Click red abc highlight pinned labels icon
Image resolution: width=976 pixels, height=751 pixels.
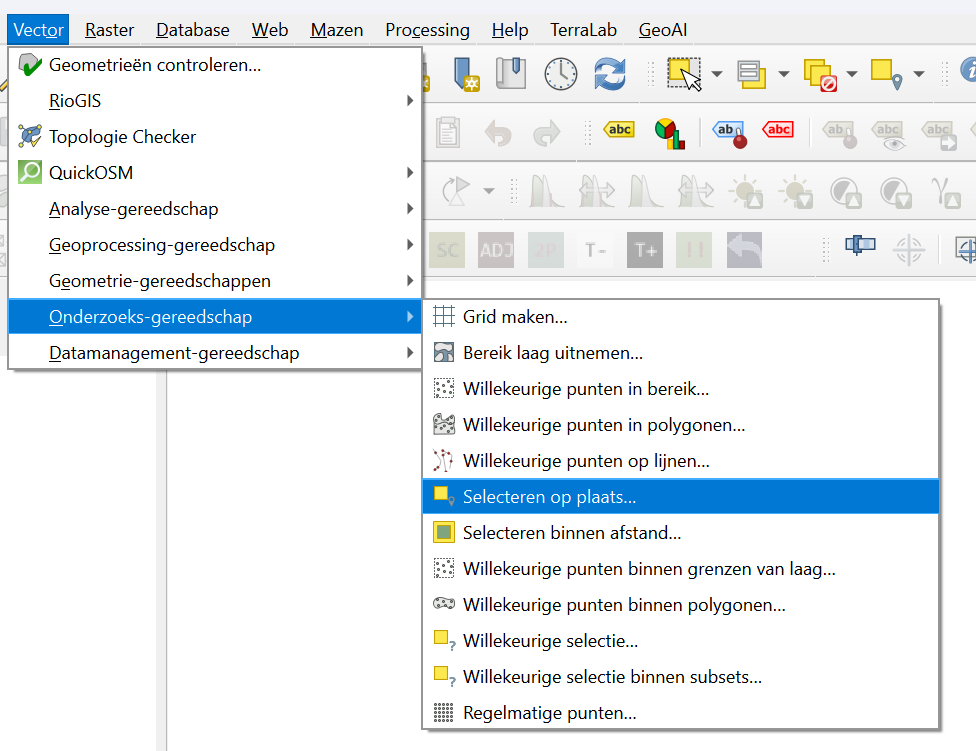pos(778,129)
